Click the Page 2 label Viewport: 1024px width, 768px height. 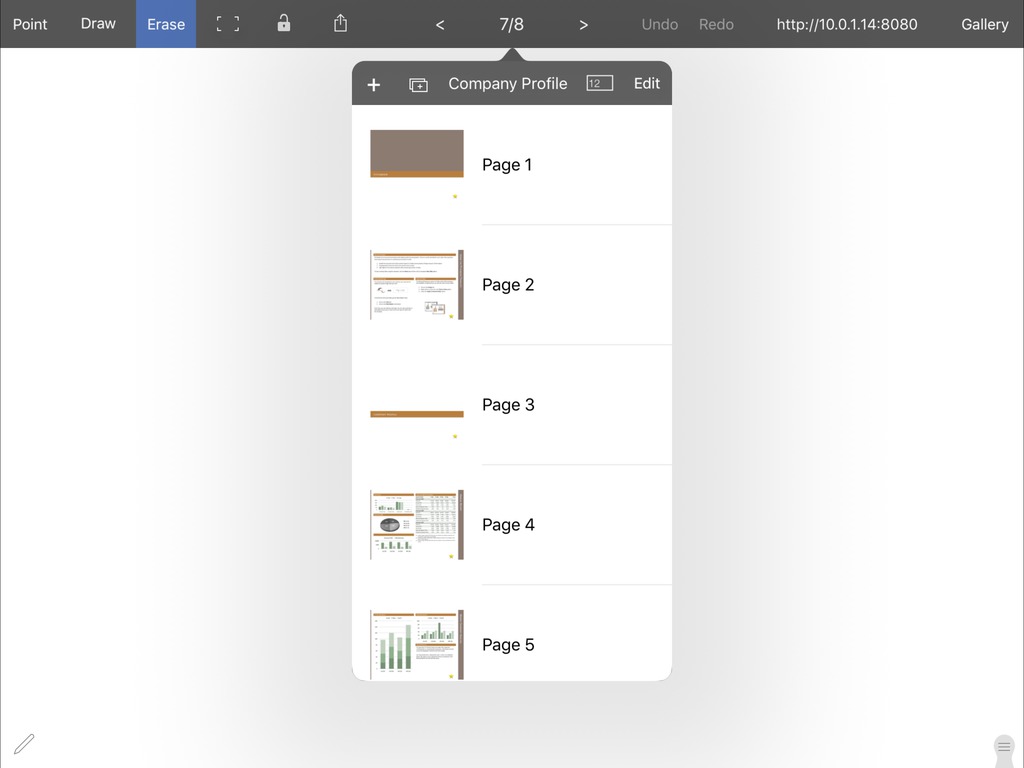[508, 285]
